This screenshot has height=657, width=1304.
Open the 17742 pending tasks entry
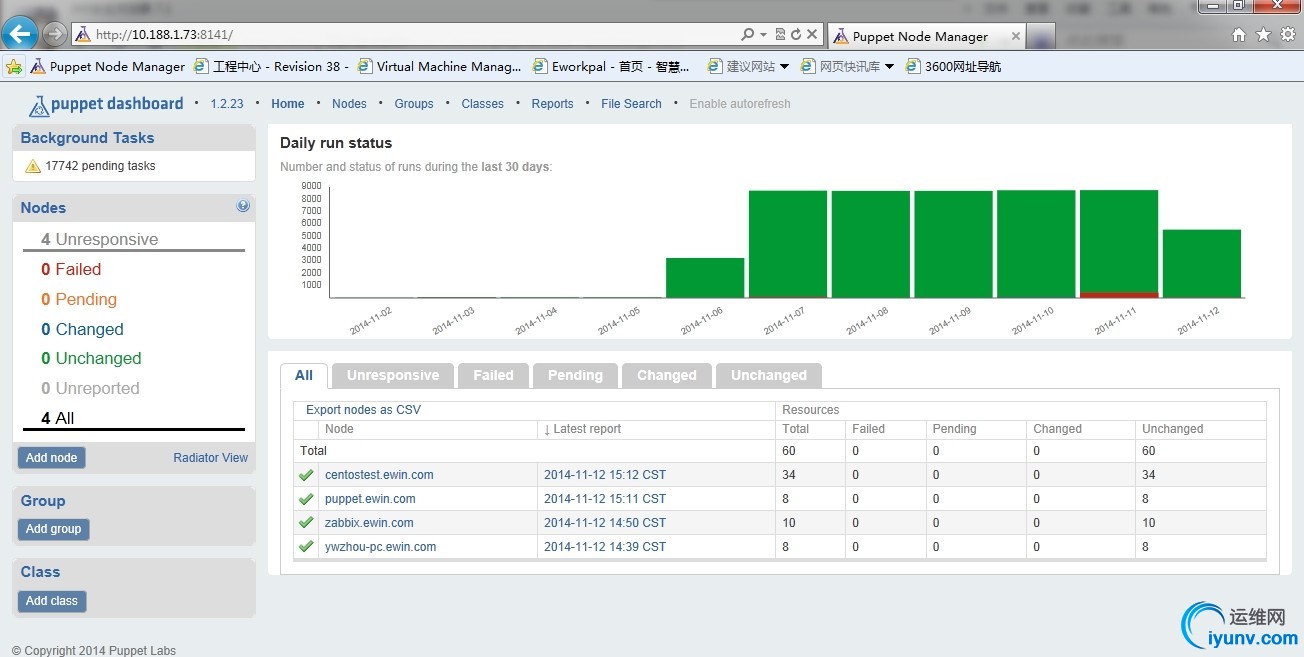(x=100, y=166)
